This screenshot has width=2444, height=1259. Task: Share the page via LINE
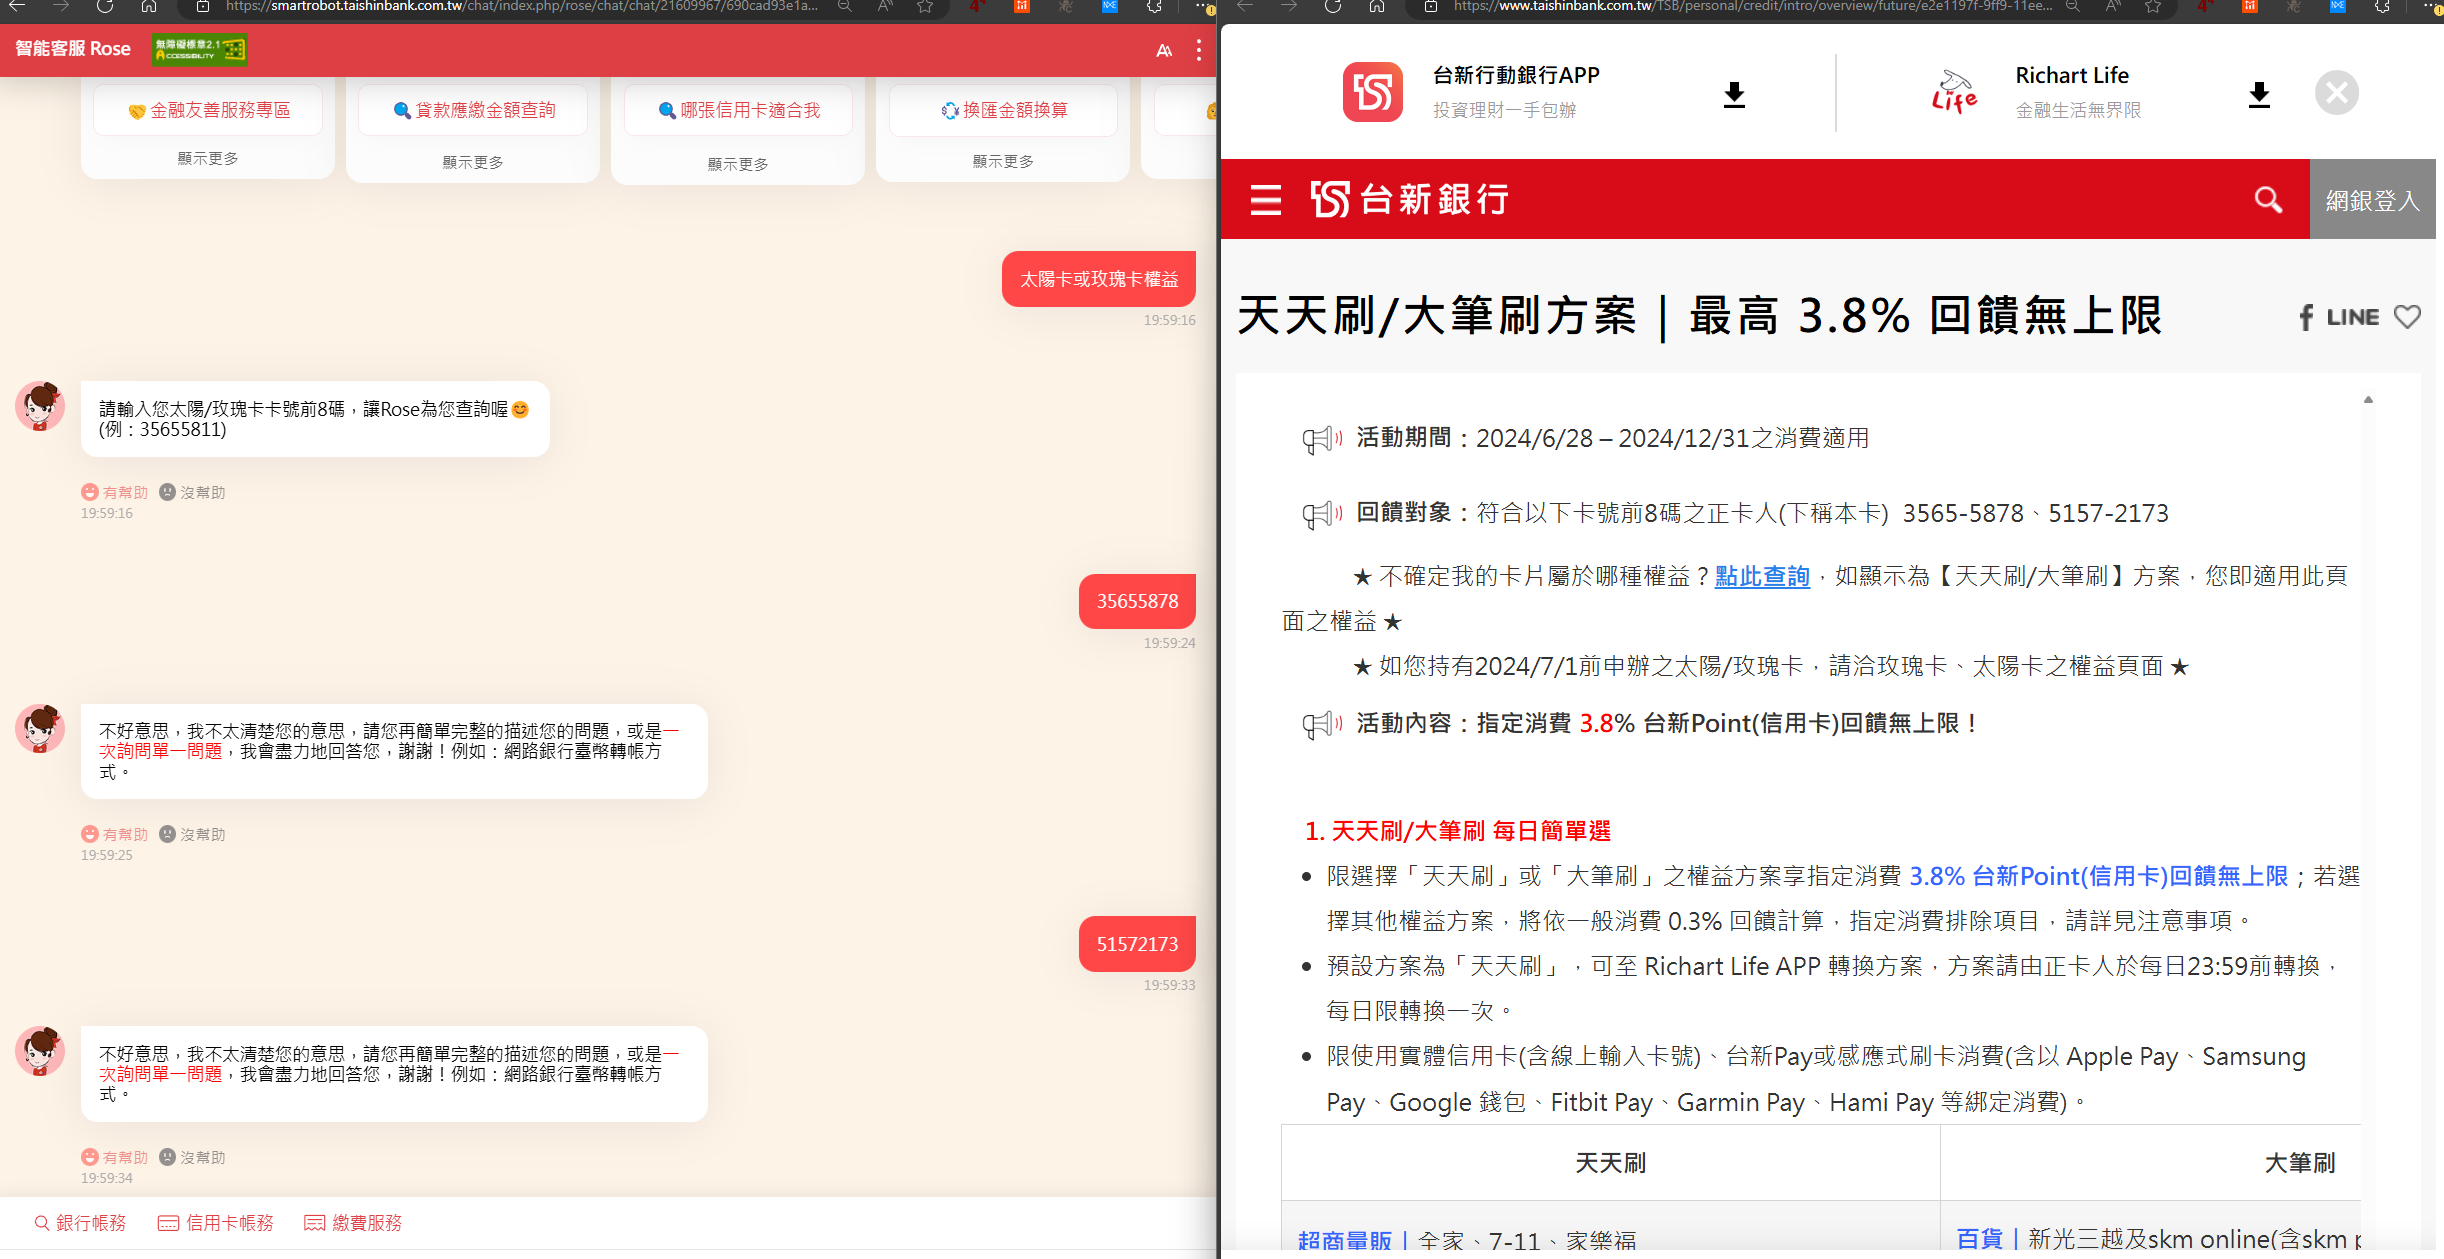[x=2352, y=317]
